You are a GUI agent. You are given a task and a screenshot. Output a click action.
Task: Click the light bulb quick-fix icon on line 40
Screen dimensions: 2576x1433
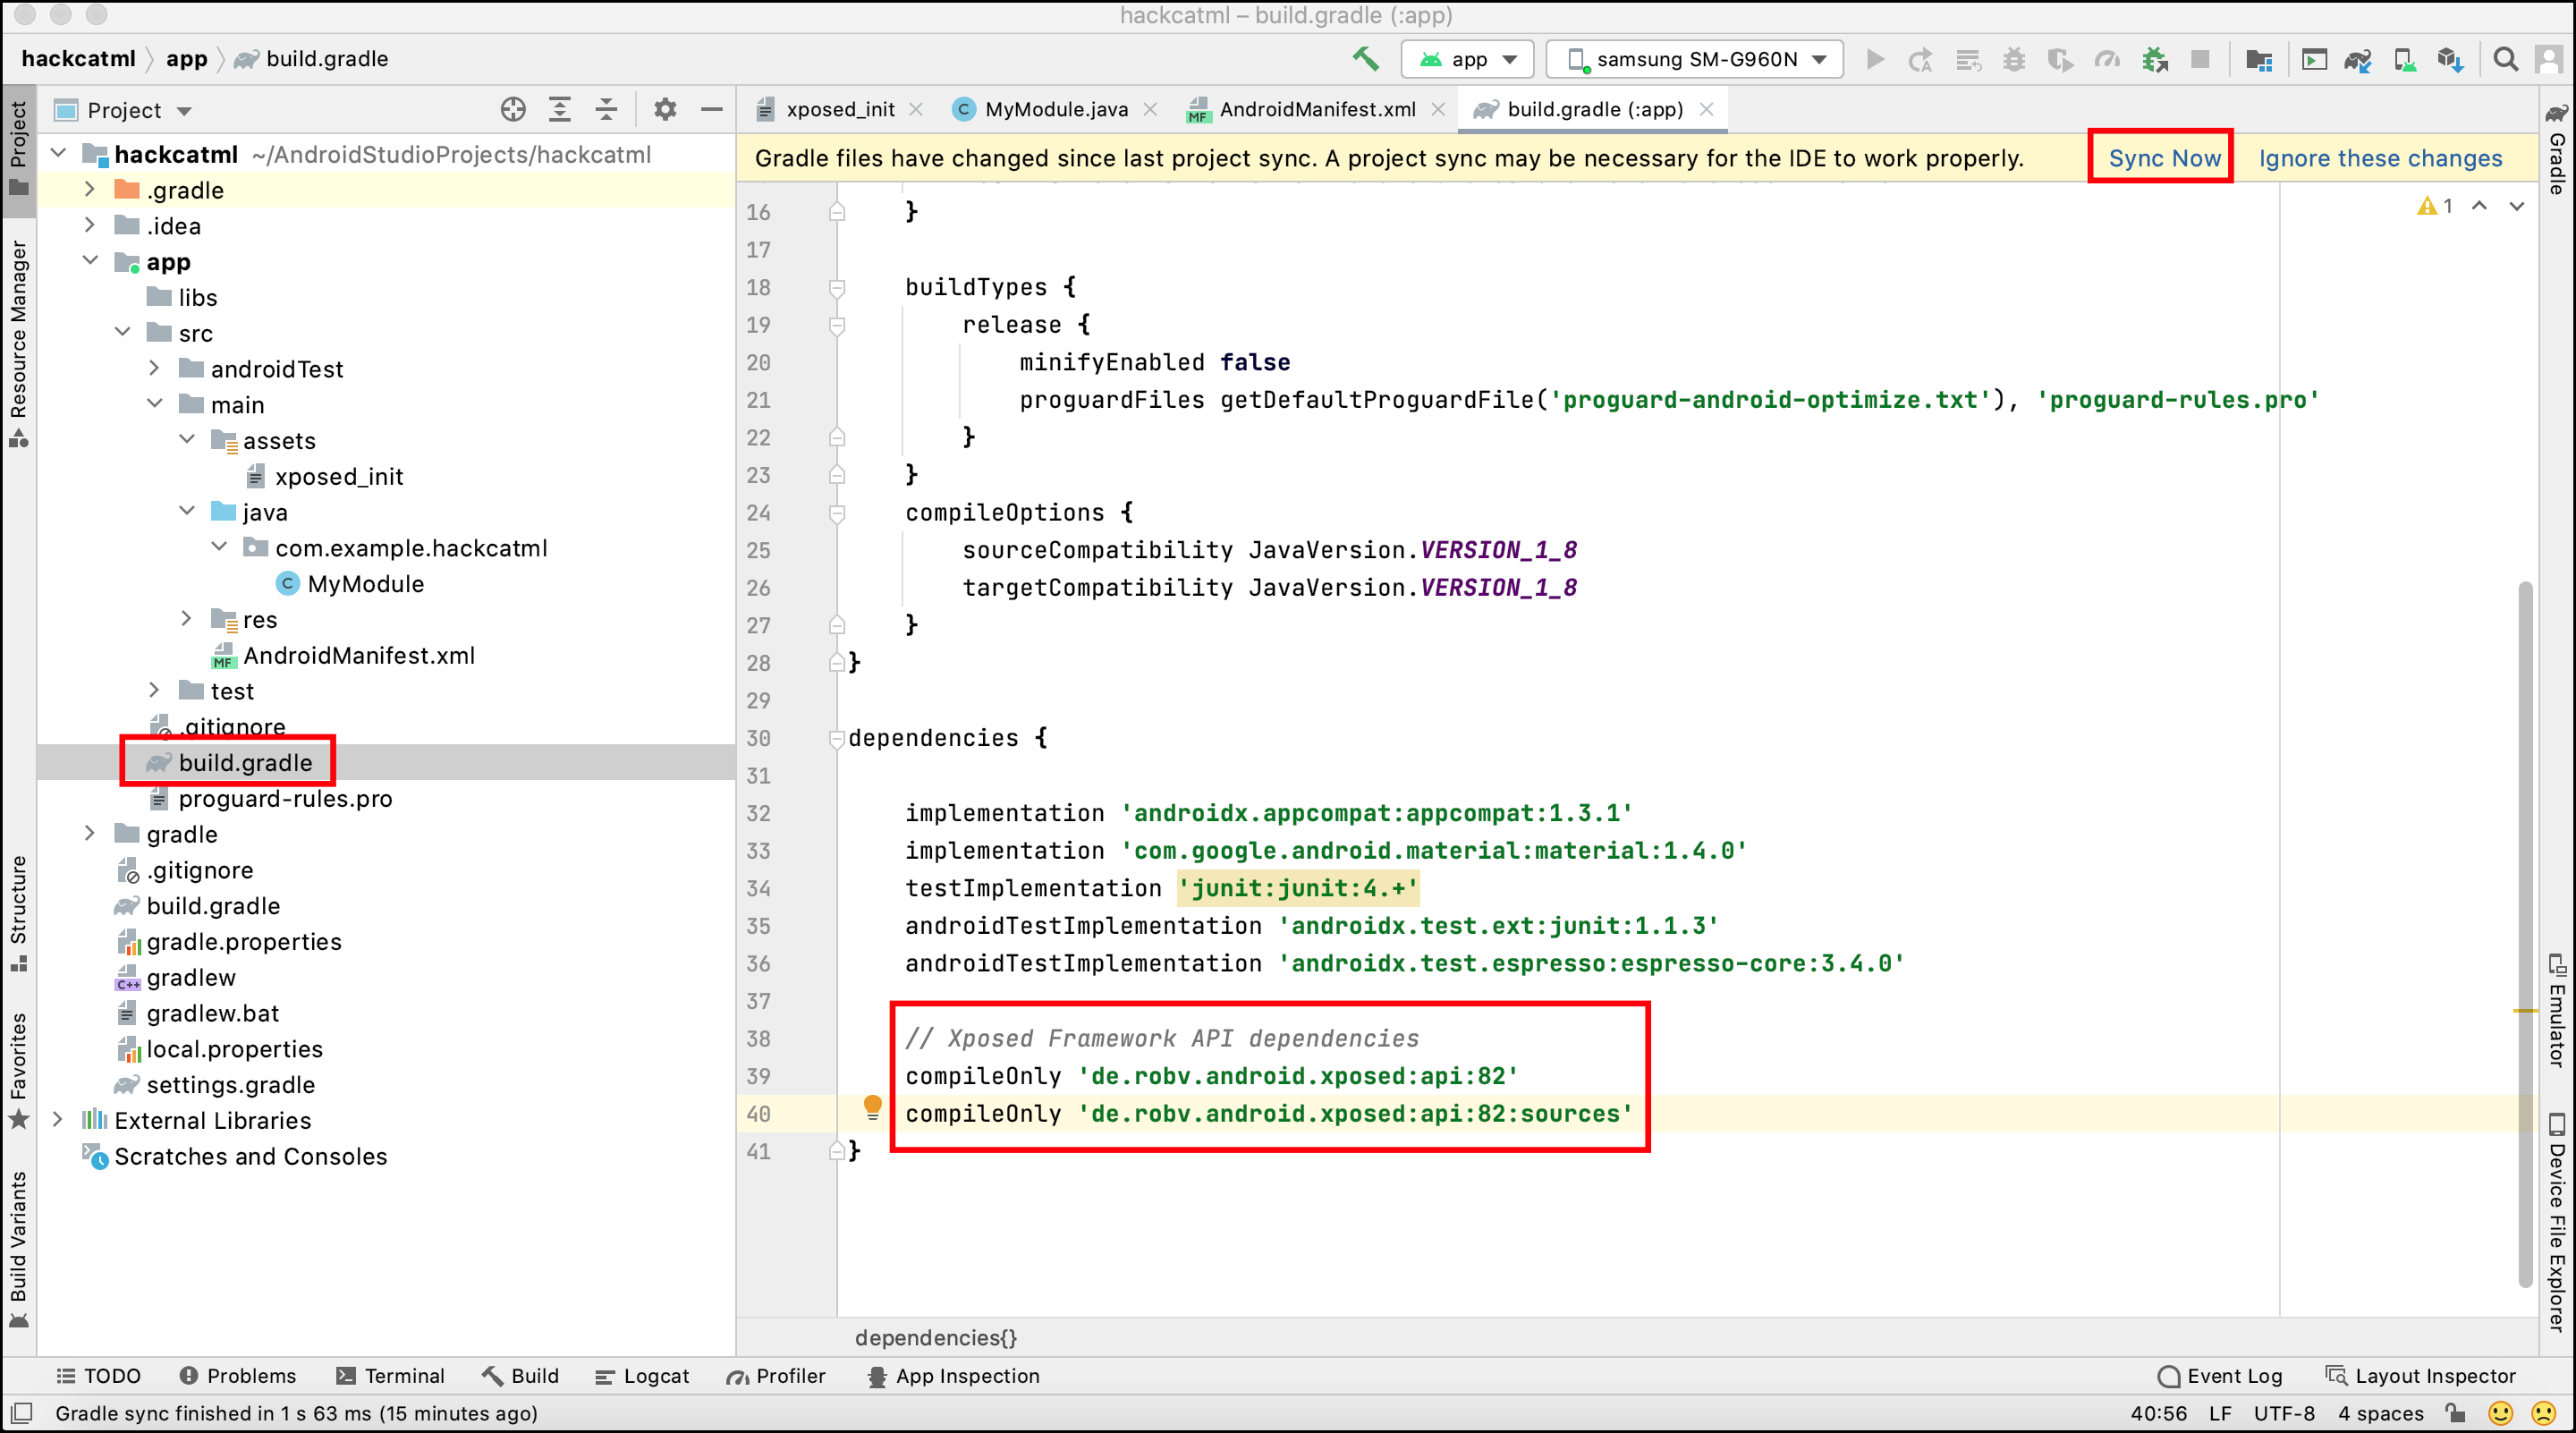pos(872,1107)
